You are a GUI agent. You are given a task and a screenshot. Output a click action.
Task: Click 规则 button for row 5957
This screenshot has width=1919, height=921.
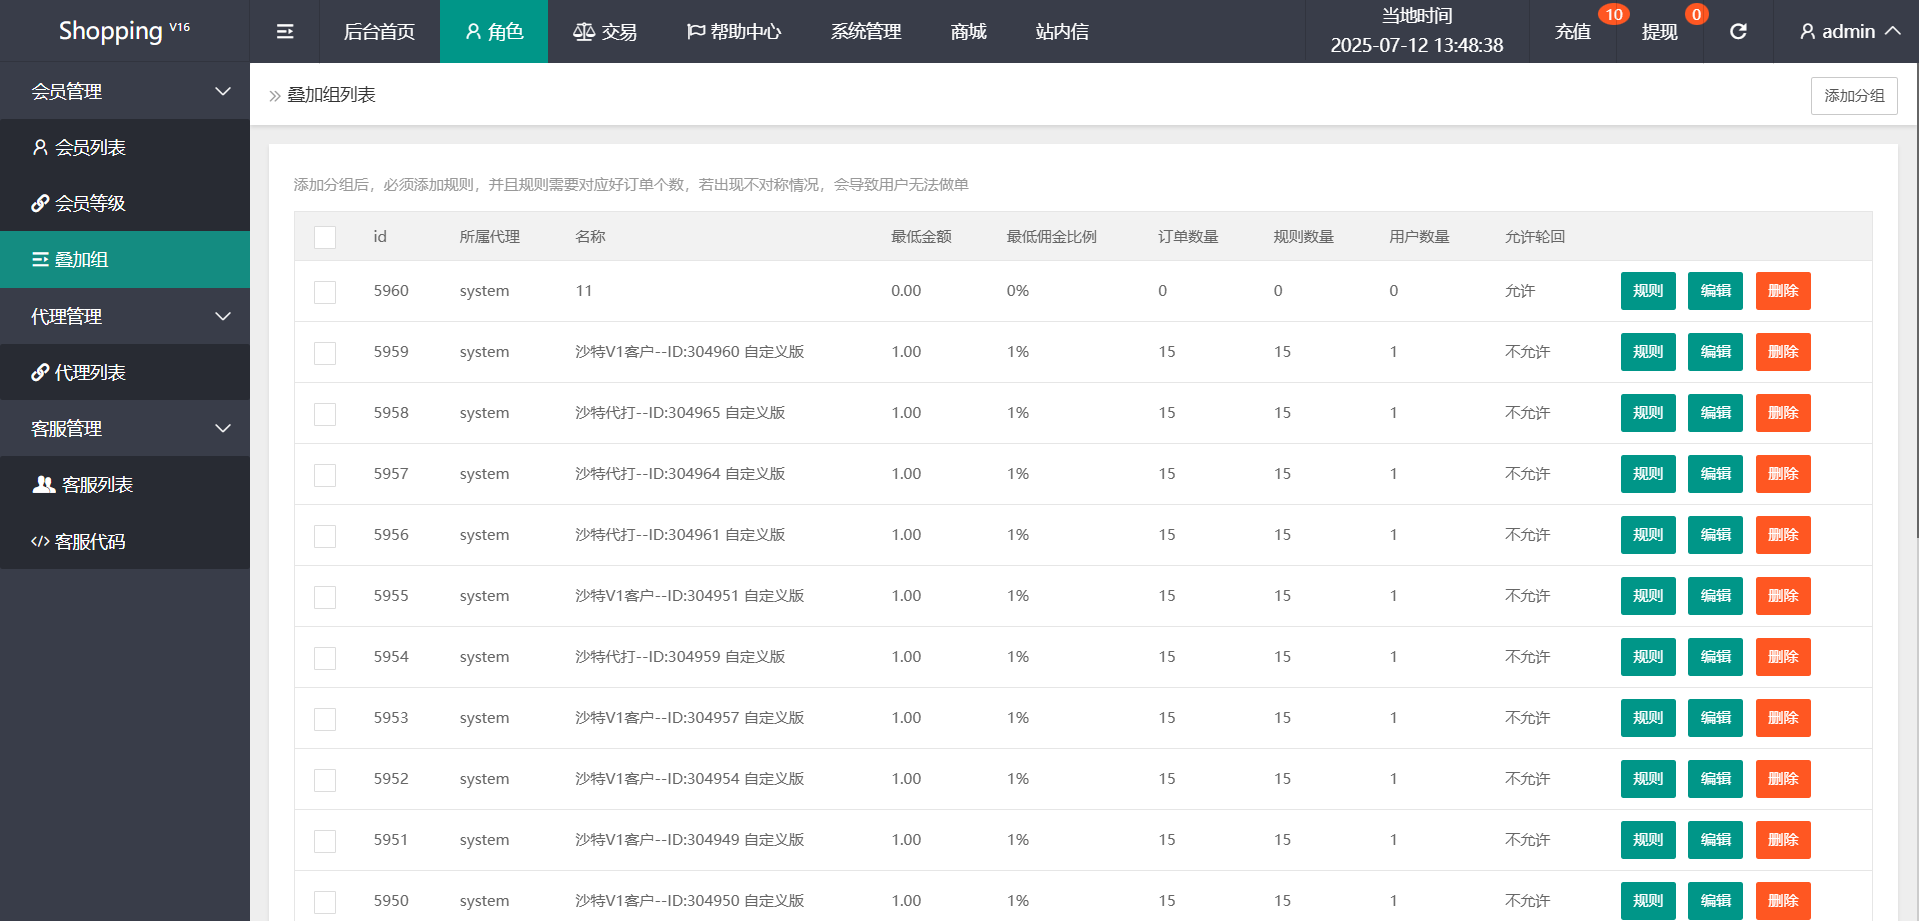pos(1648,474)
